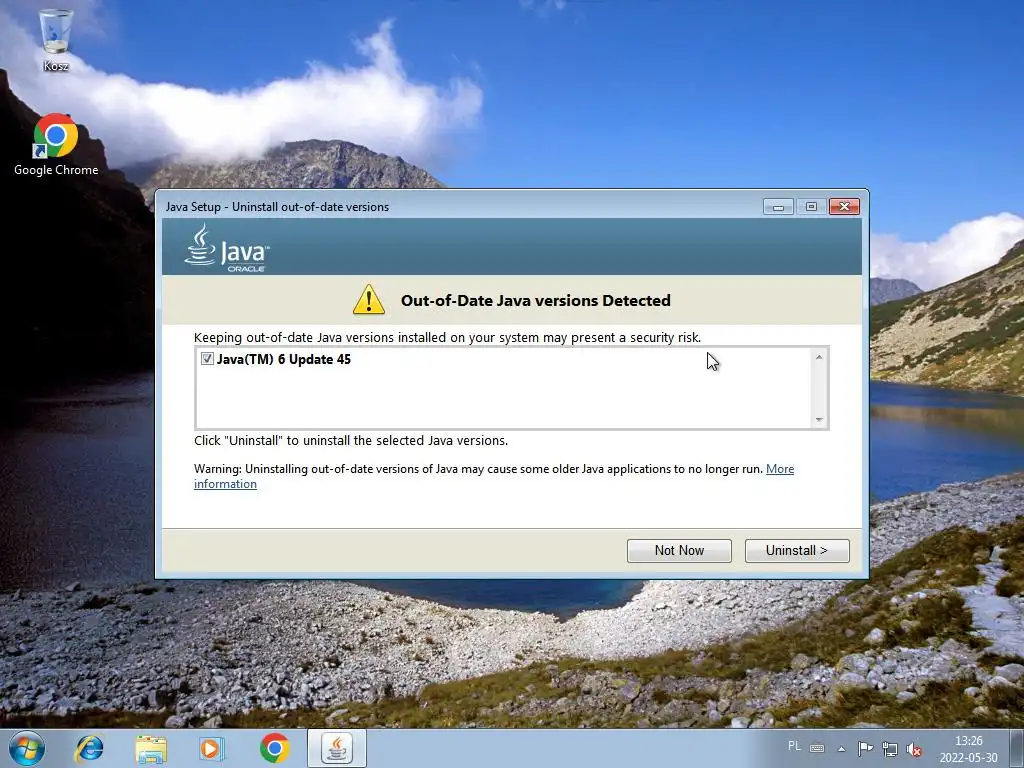1024x768 pixels.
Task: Open the Windows Start orb
Action: pyautogui.click(x=27, y=748)
